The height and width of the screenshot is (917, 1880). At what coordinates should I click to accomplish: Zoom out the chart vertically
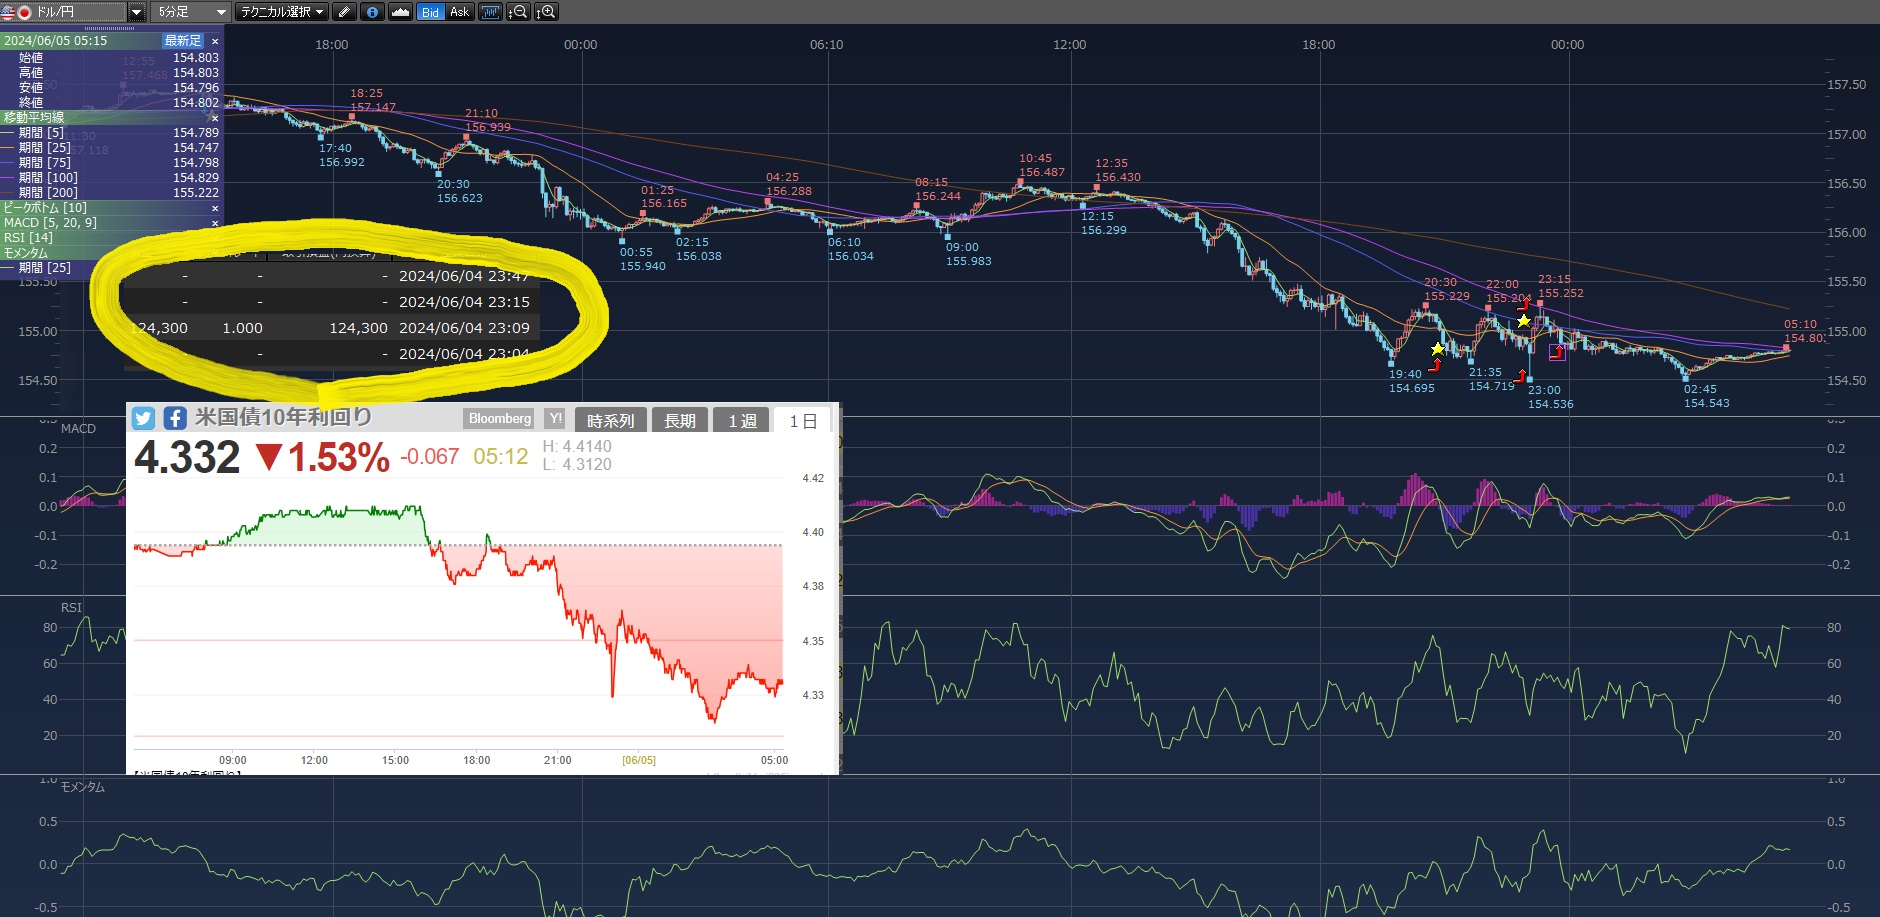518,12
